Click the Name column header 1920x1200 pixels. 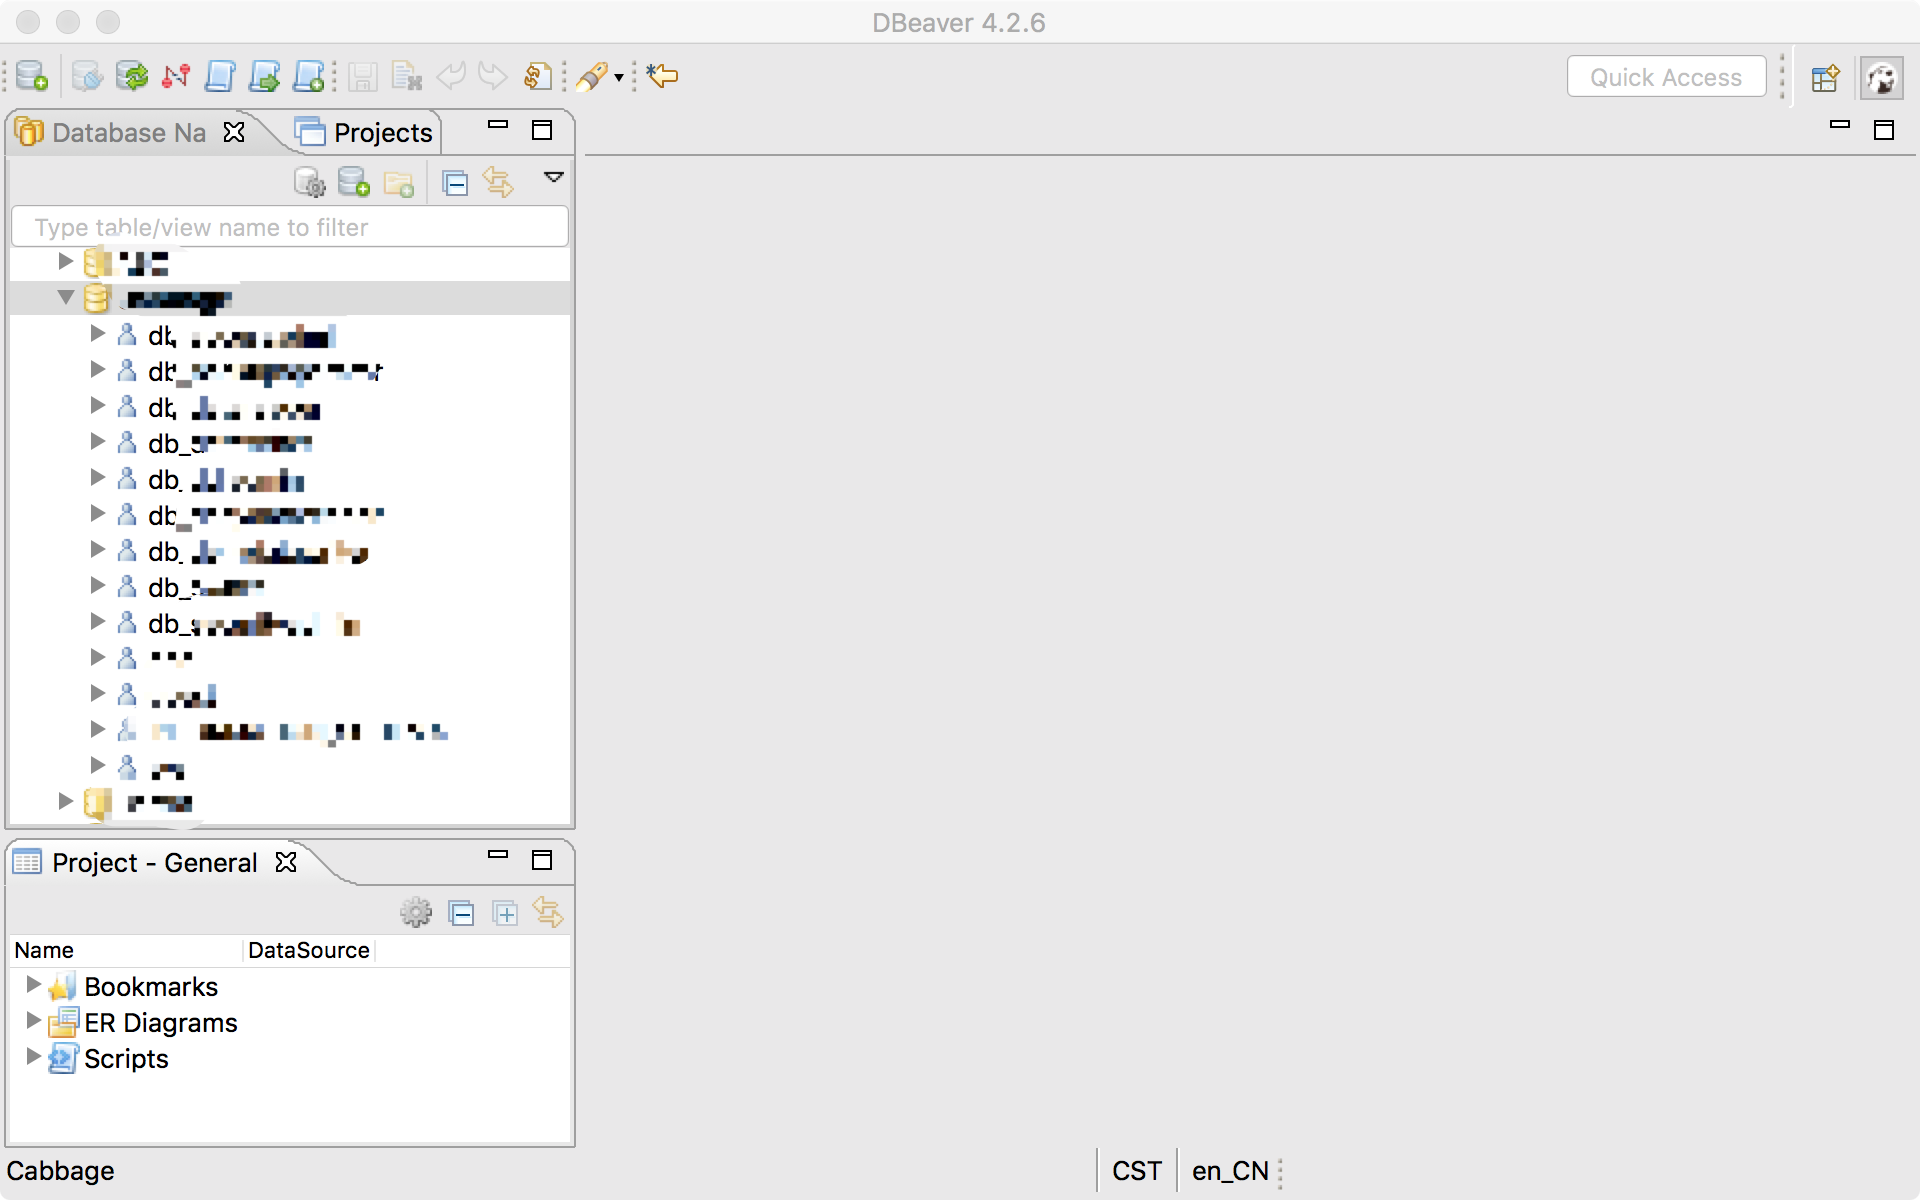(126, 950)
